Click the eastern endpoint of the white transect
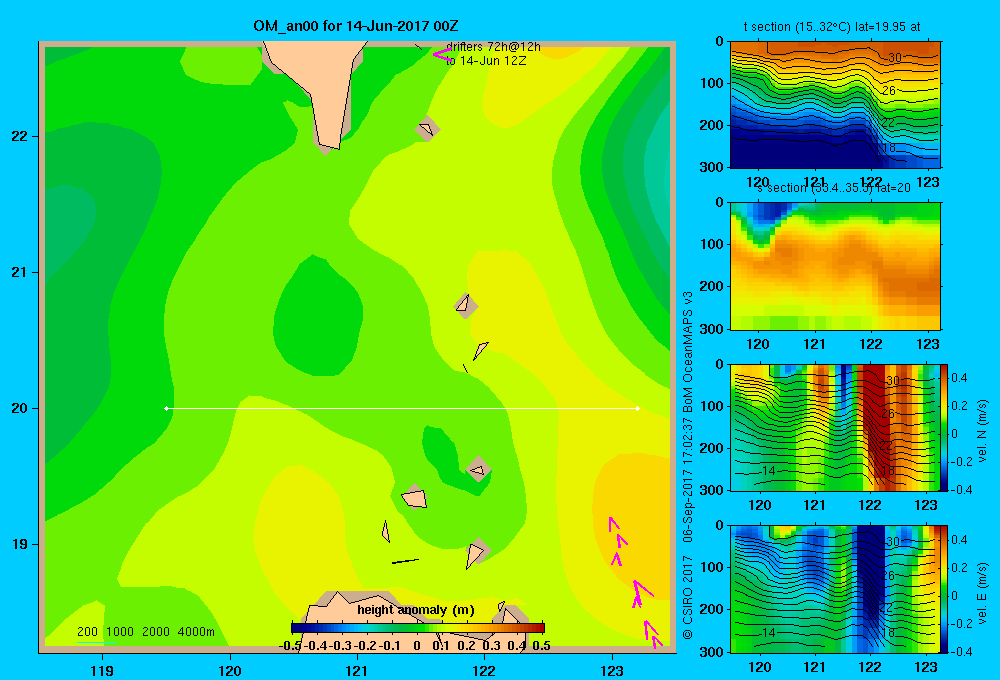This screenshot has height=680, width=1000. 638,408
